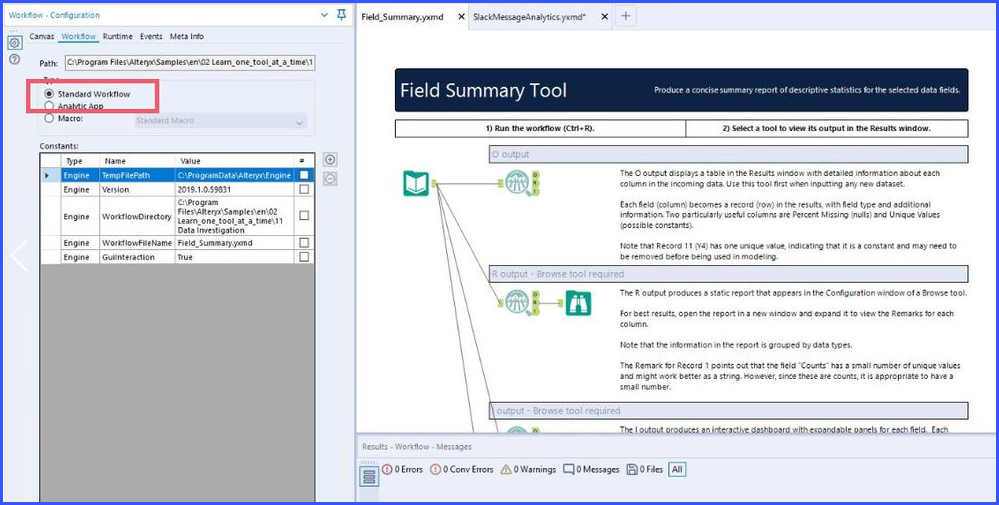
Task: Click 'Select a tool to view its output' box
Action: click(826, 128)
